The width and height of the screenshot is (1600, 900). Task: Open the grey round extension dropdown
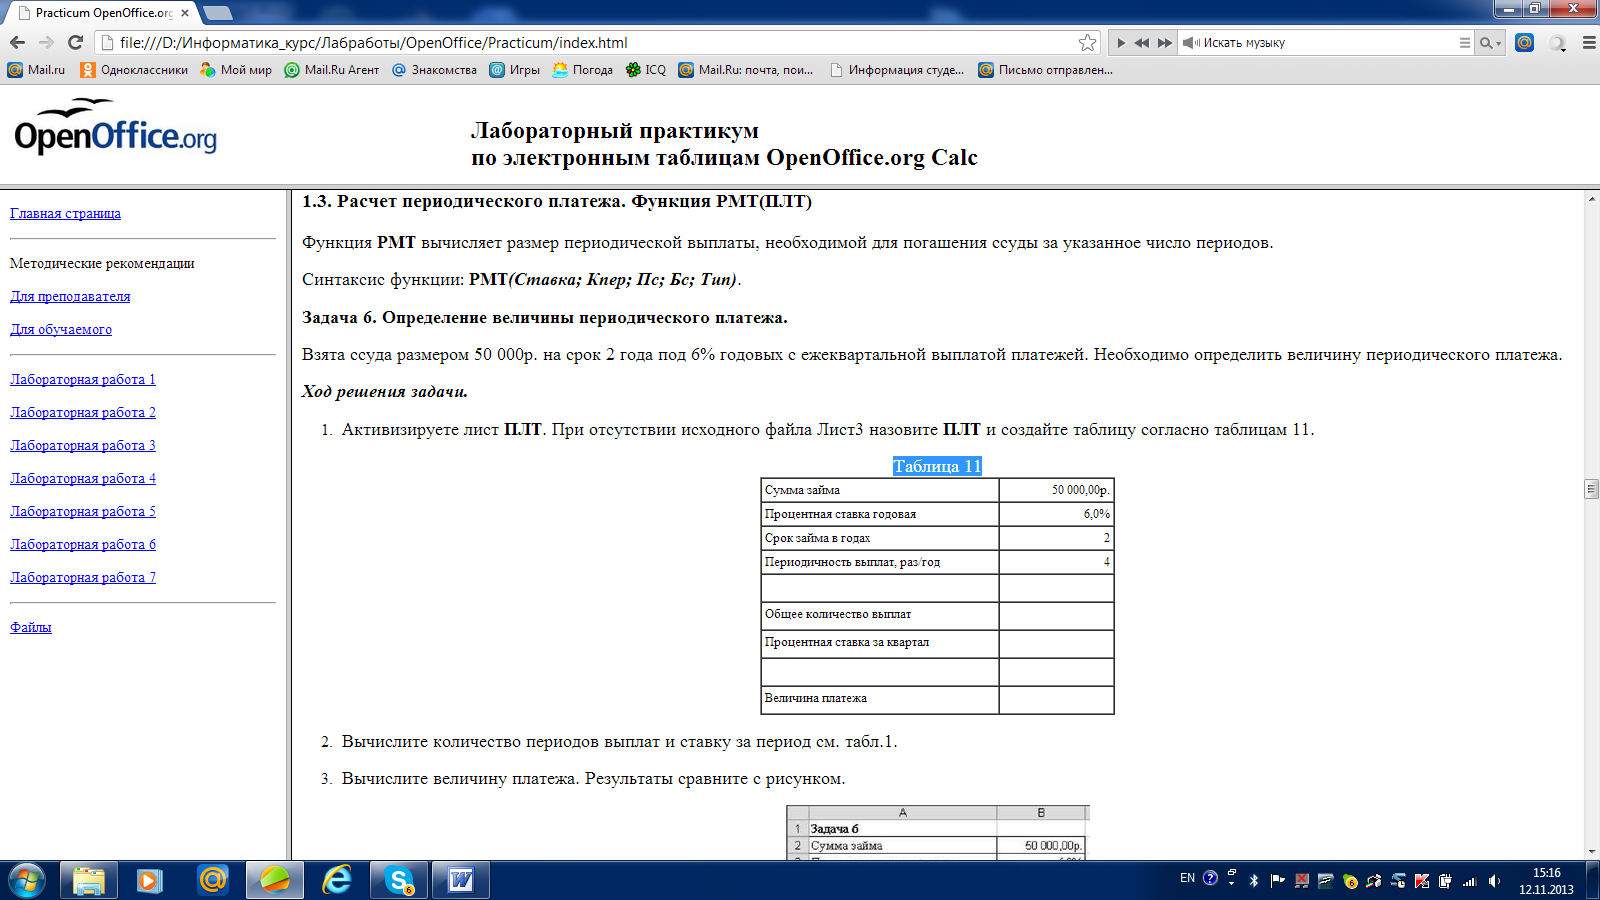click(1558, 43)
